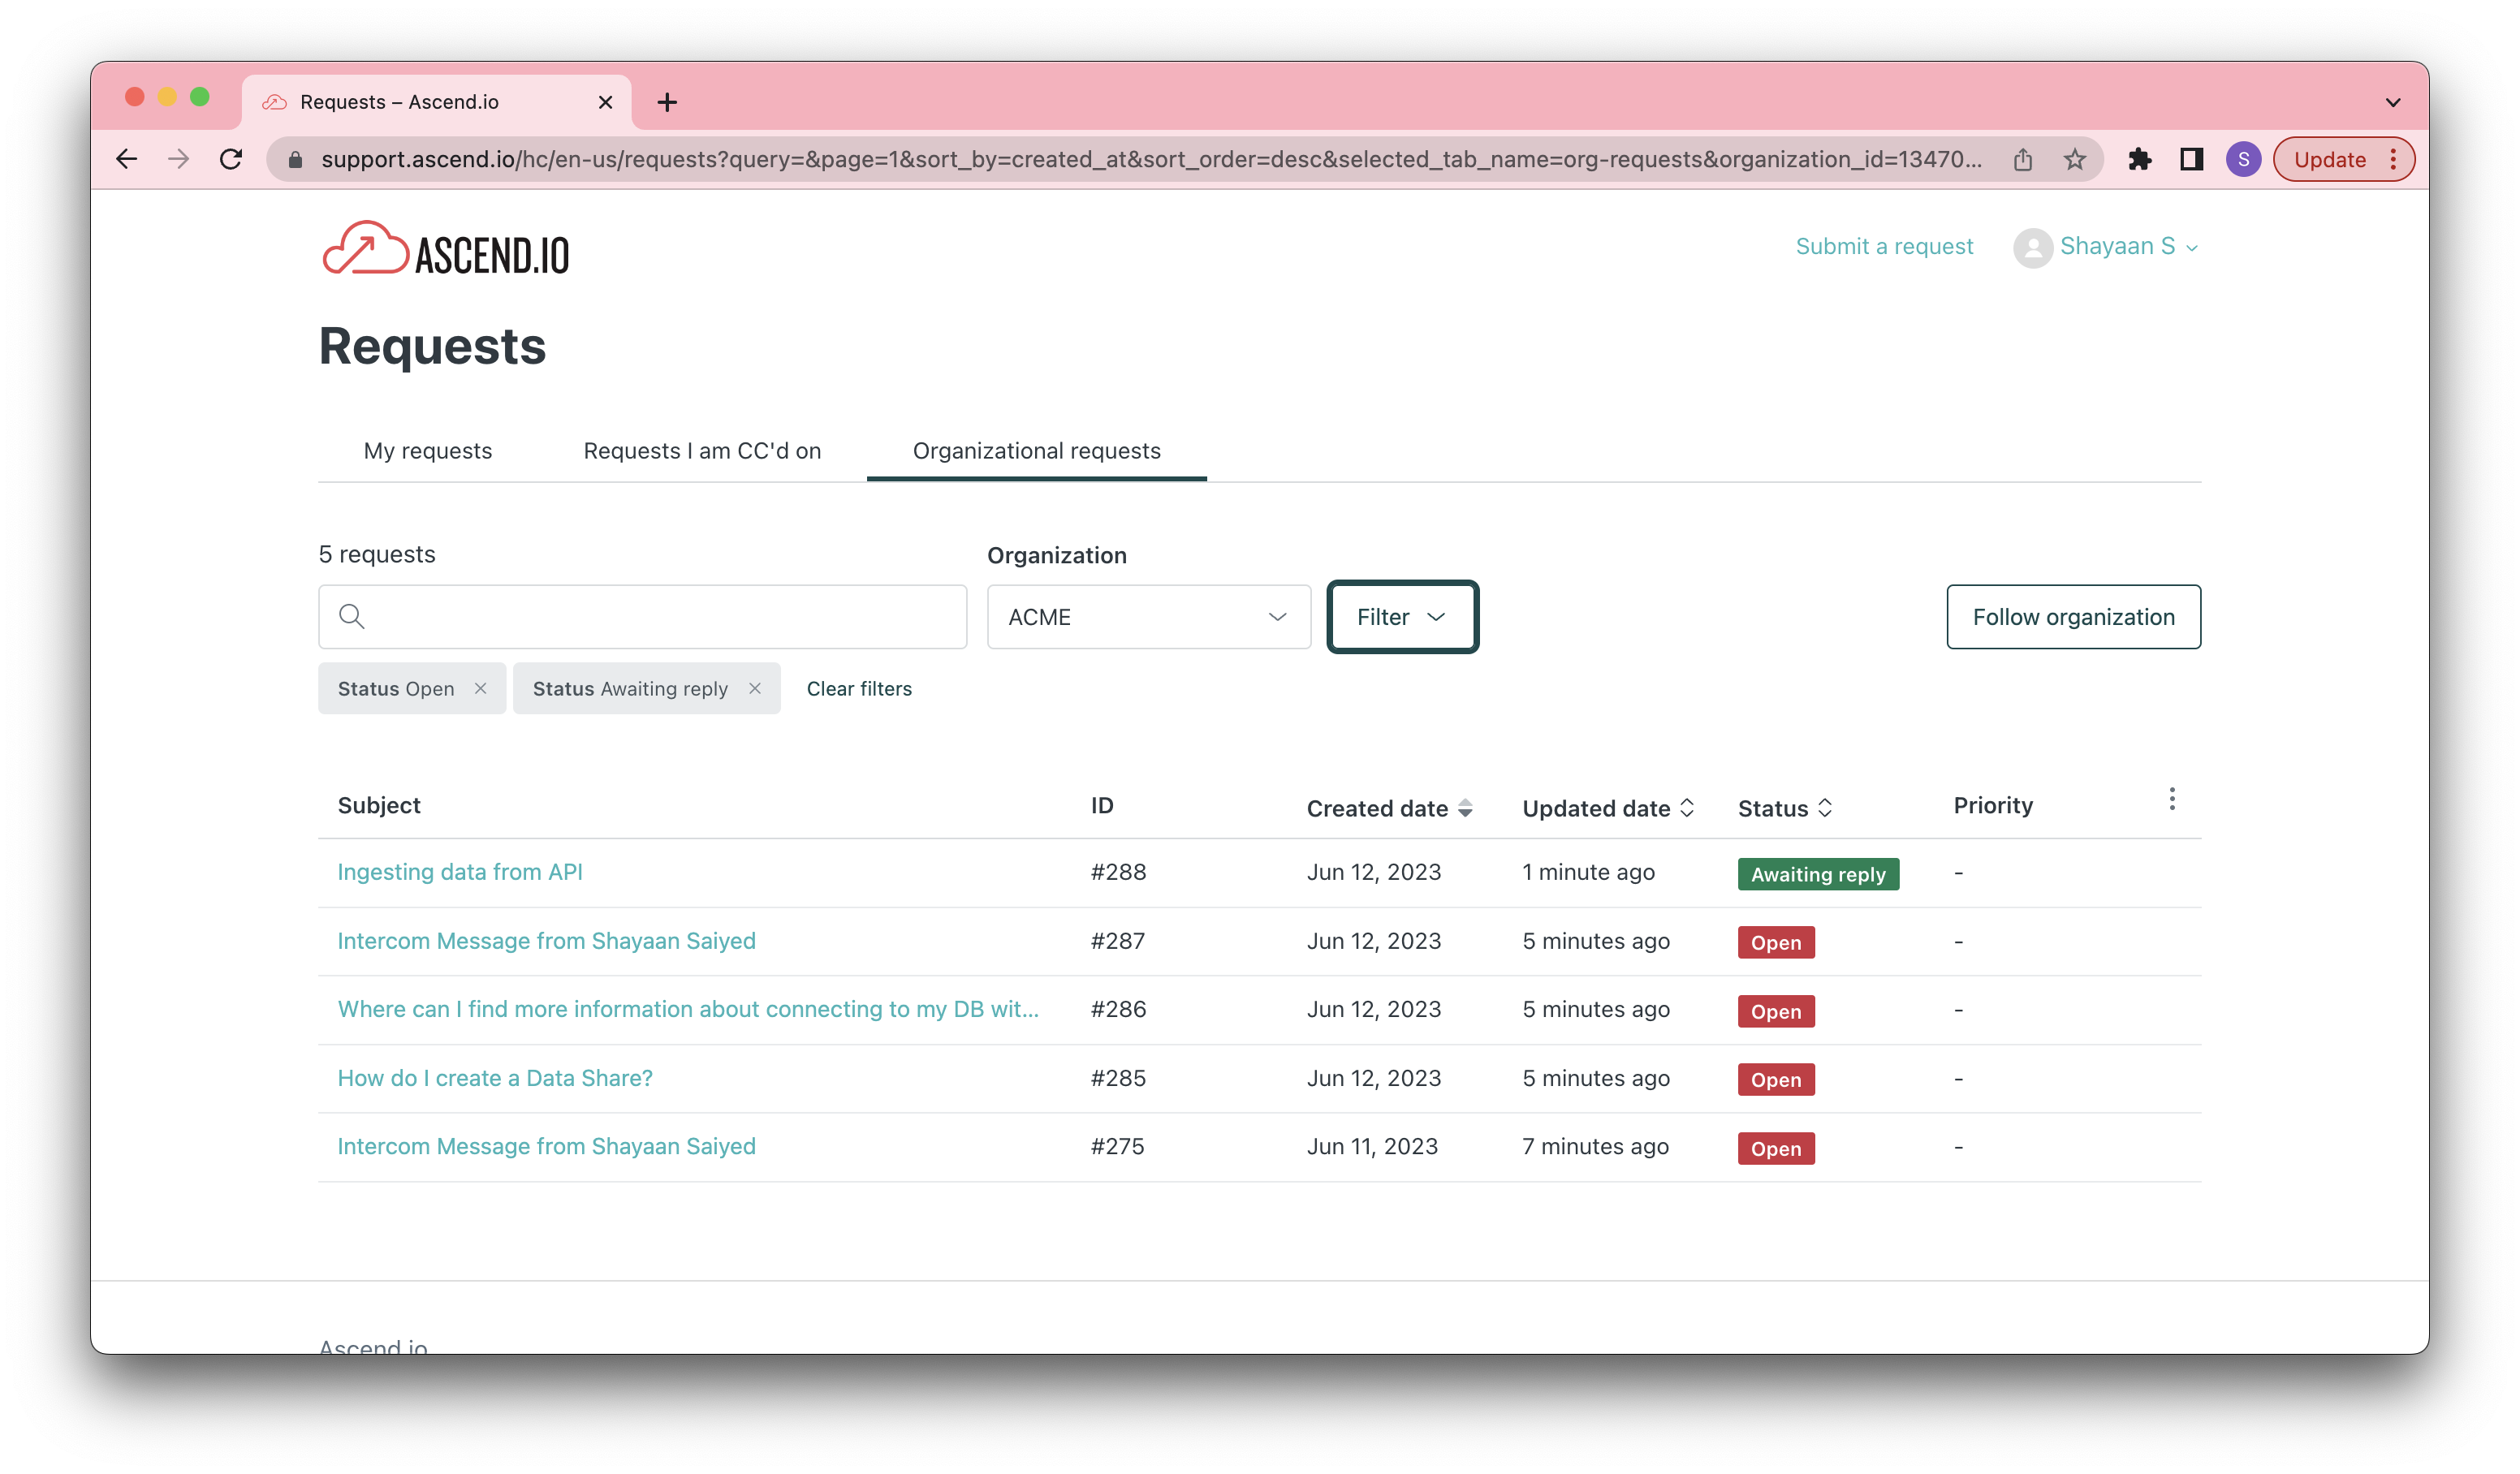Open Intercom Message request #275

point(546,1146)
